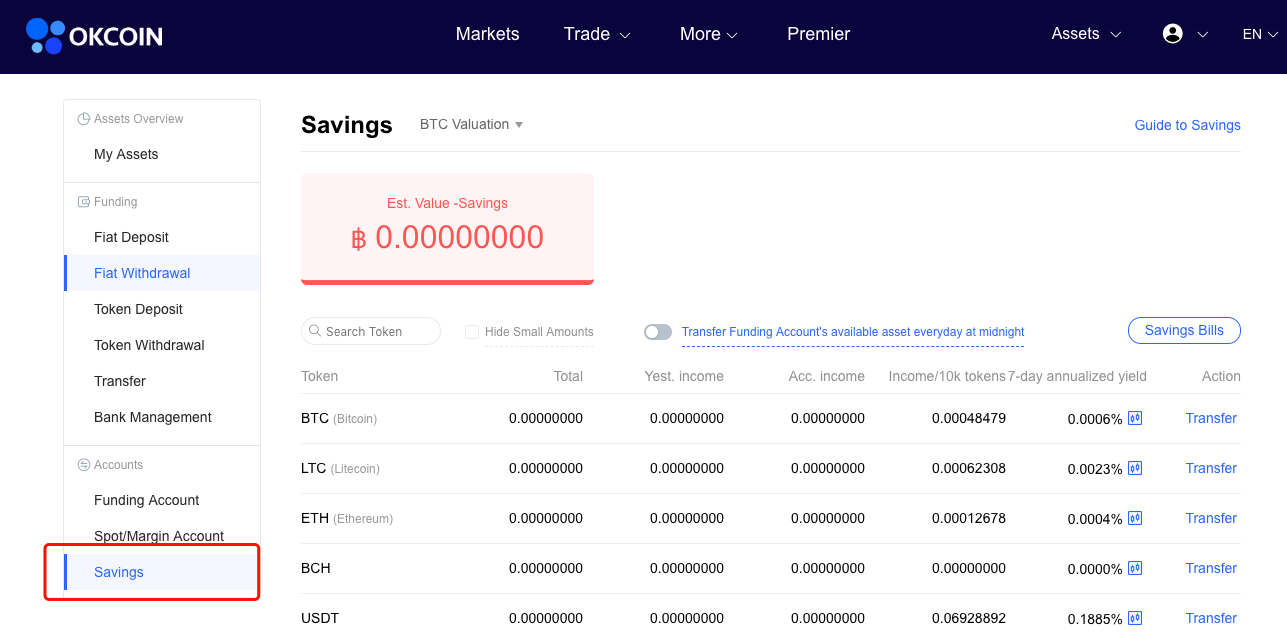The height and width of the screenshot is (636, 1287).
Task: Show the LTC yield chart icon
Action: click(1135, 468)
